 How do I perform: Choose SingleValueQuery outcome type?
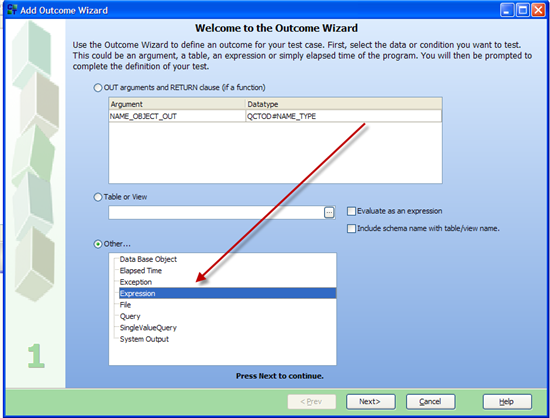point(148,328)
